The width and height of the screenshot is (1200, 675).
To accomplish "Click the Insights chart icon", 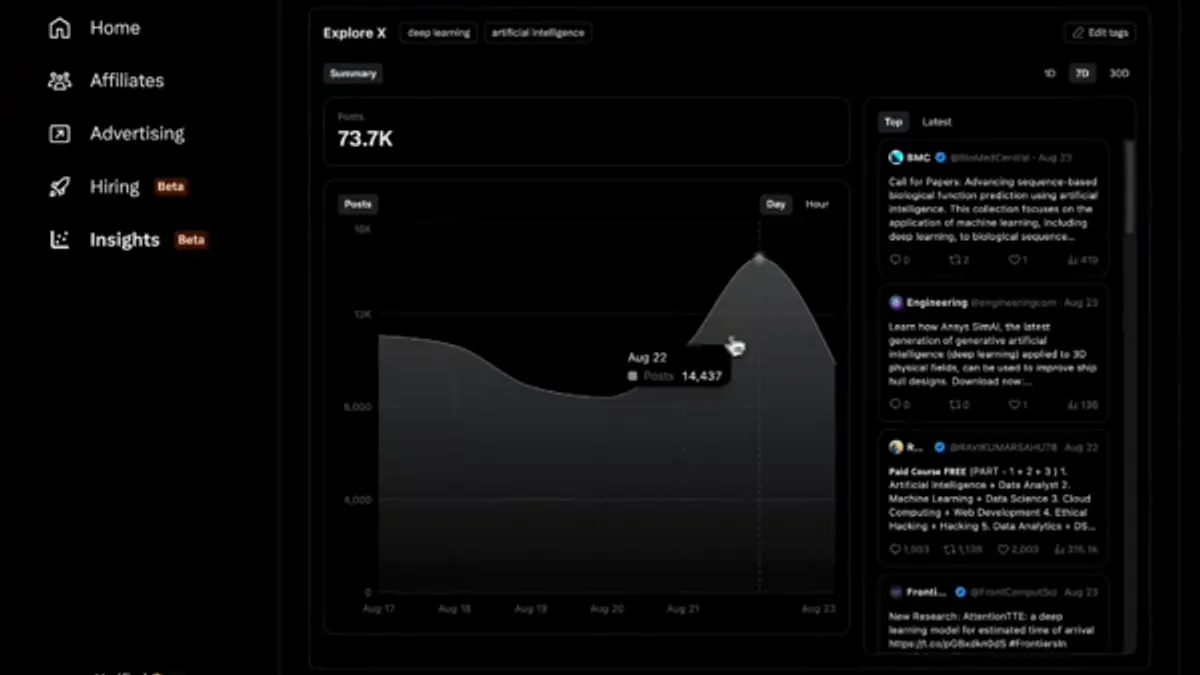I will tap(60, 240).
